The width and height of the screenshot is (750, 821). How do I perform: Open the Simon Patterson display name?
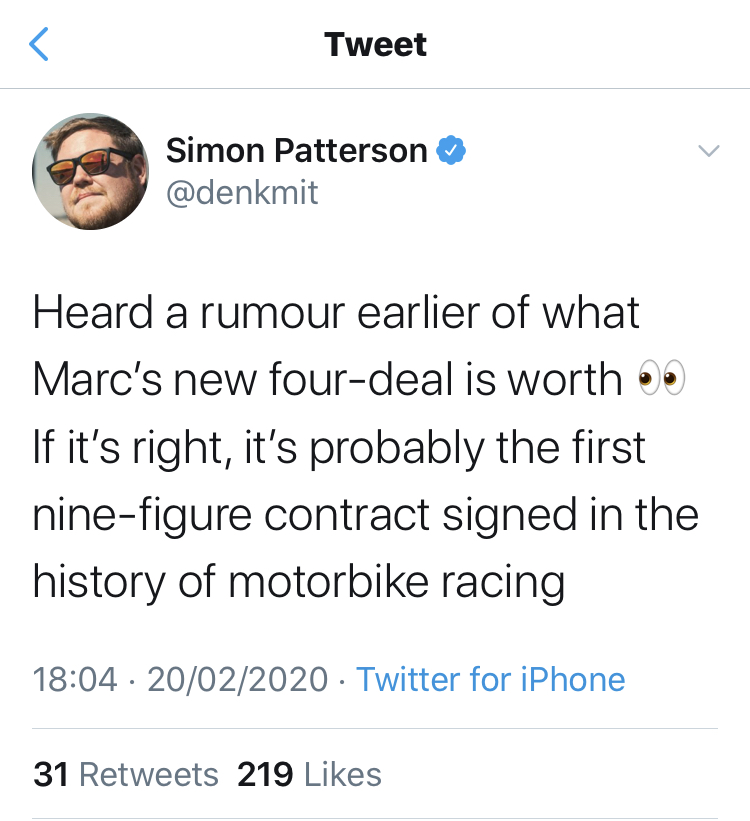[x=296, y=150]
